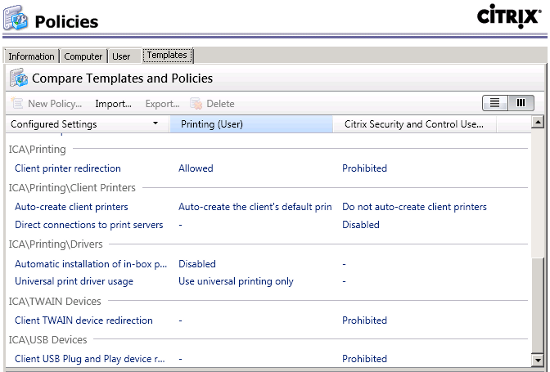
Task: Click the ICA\USB Devices group header
Action: 48,340
